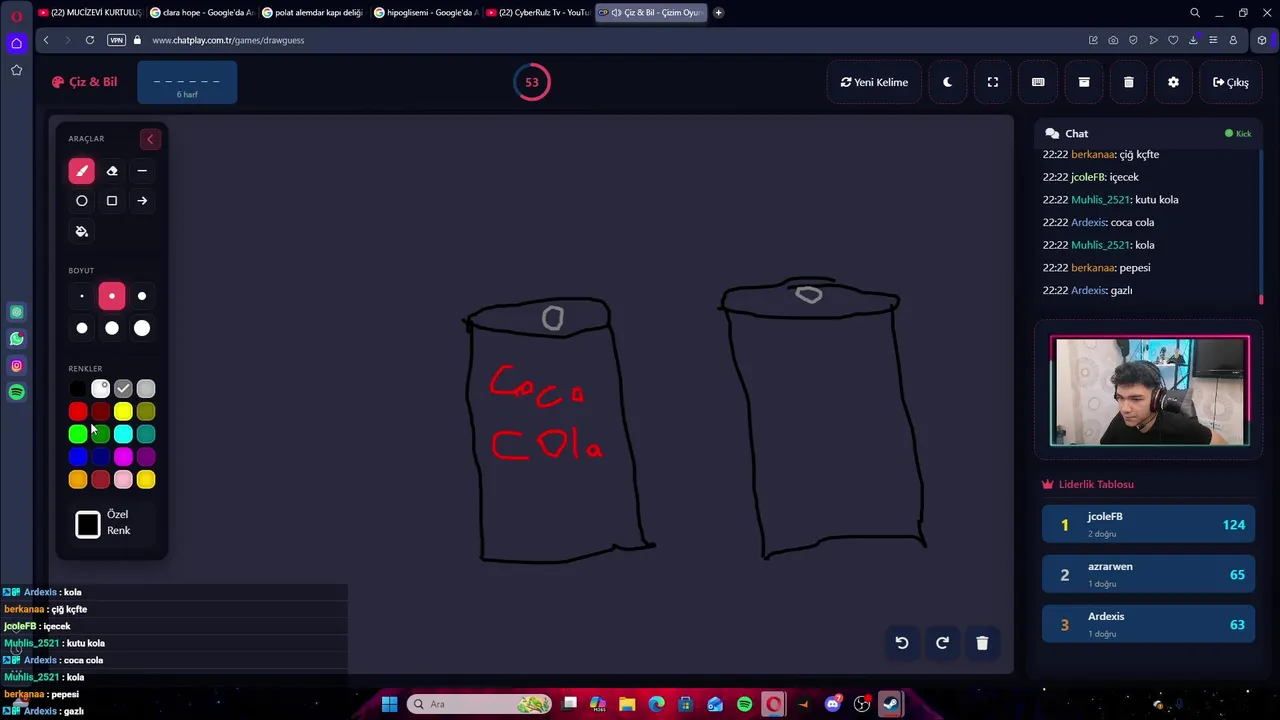The height and width of the screenshot is (720, 1280).
Task: Open the Windows Start menu
Action: coord(389,704)
